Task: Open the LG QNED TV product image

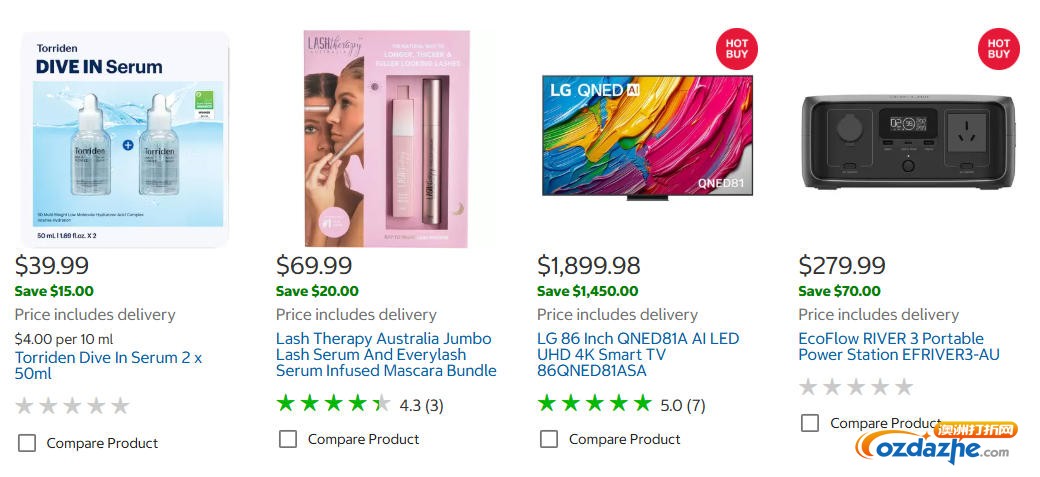Action: (647, 136)
